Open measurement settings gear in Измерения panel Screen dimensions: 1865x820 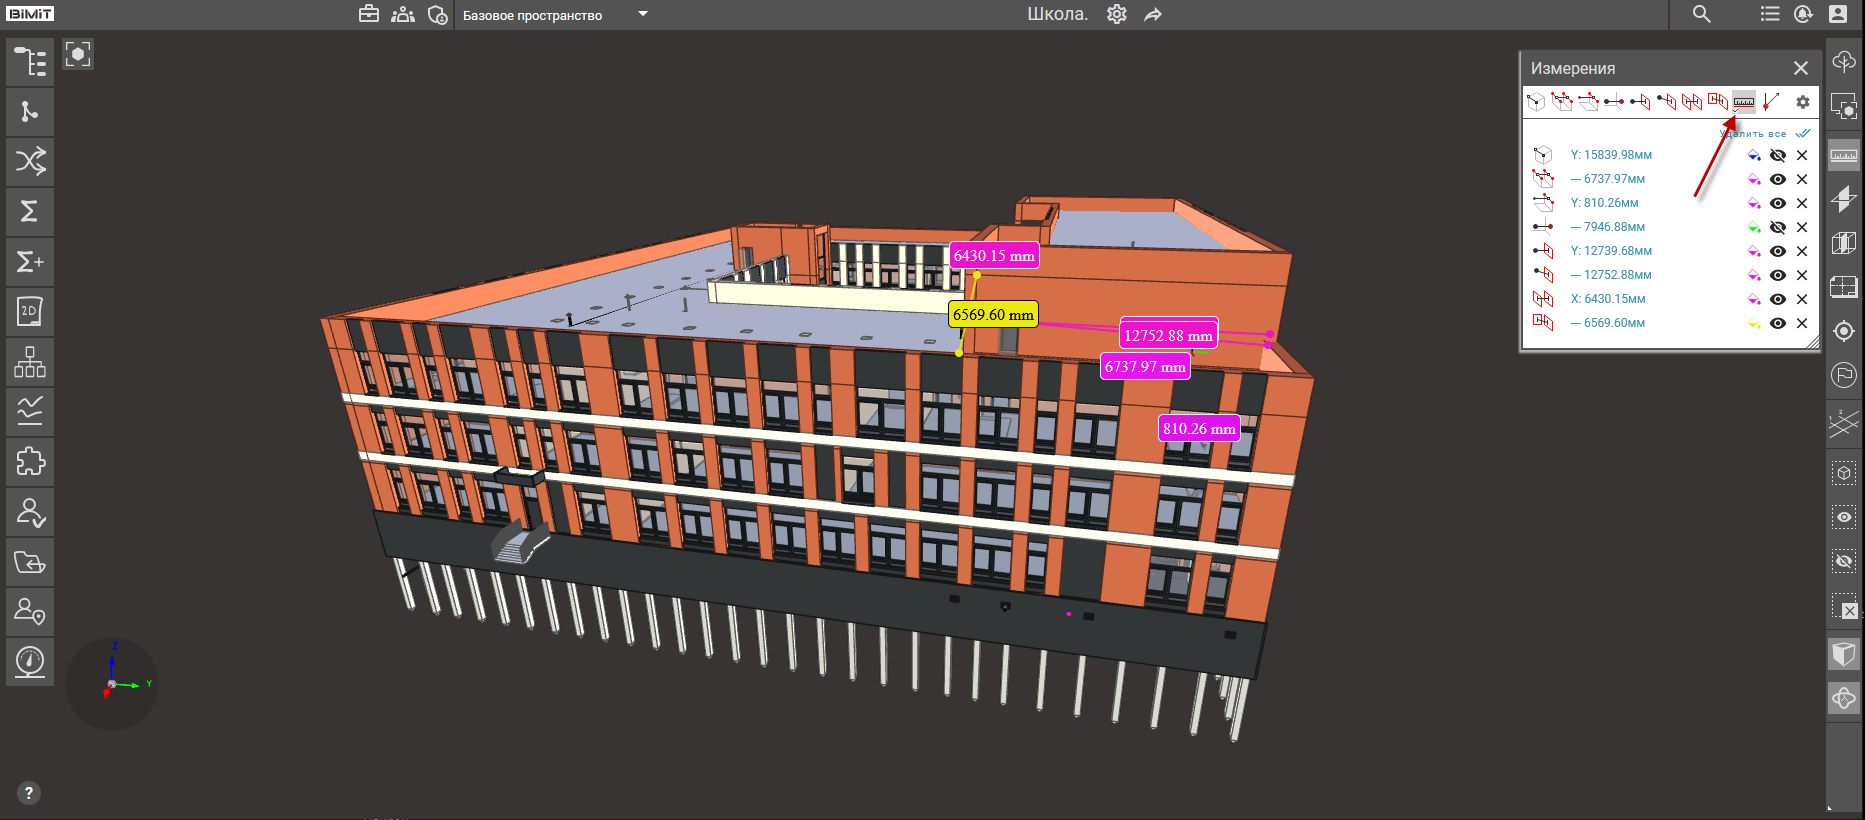coord(1802,102)
